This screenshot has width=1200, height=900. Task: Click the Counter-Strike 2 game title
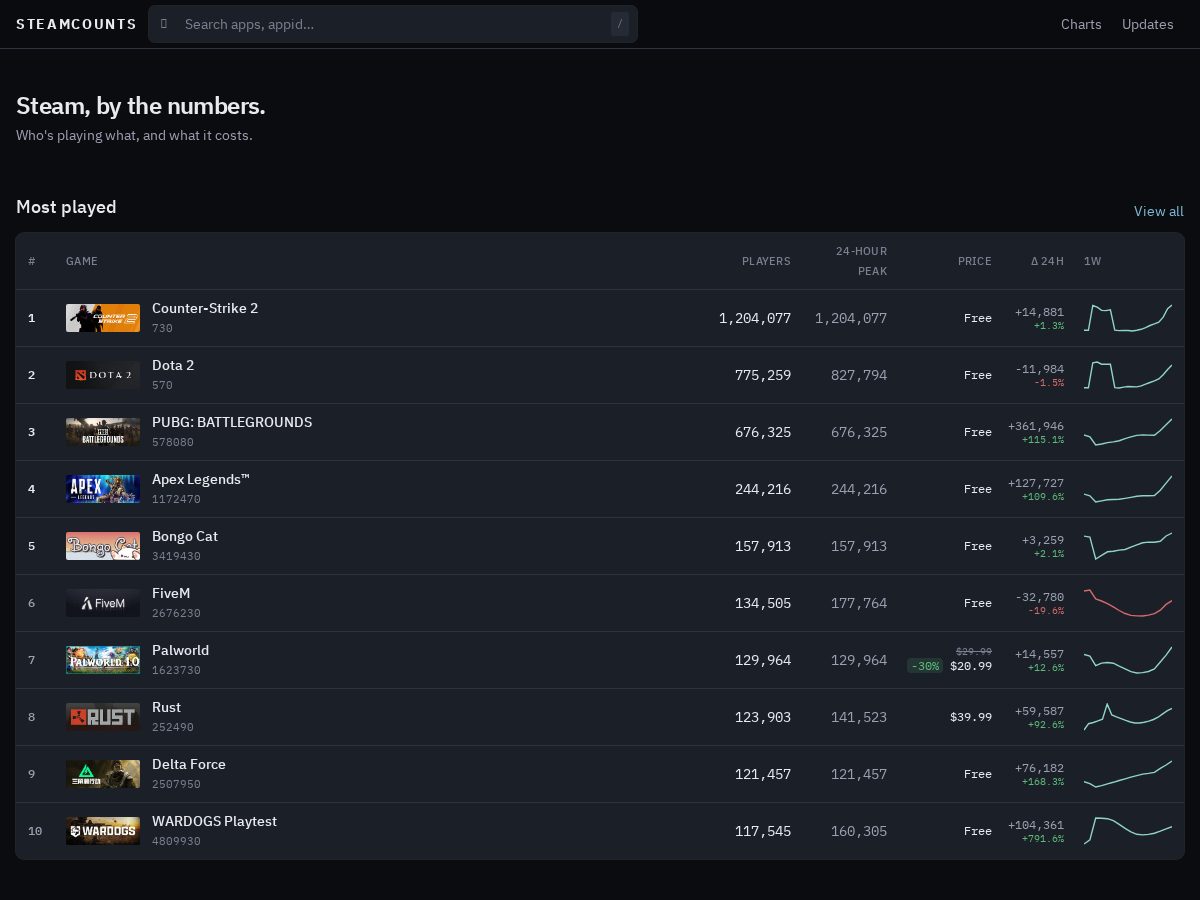(205, 308)
